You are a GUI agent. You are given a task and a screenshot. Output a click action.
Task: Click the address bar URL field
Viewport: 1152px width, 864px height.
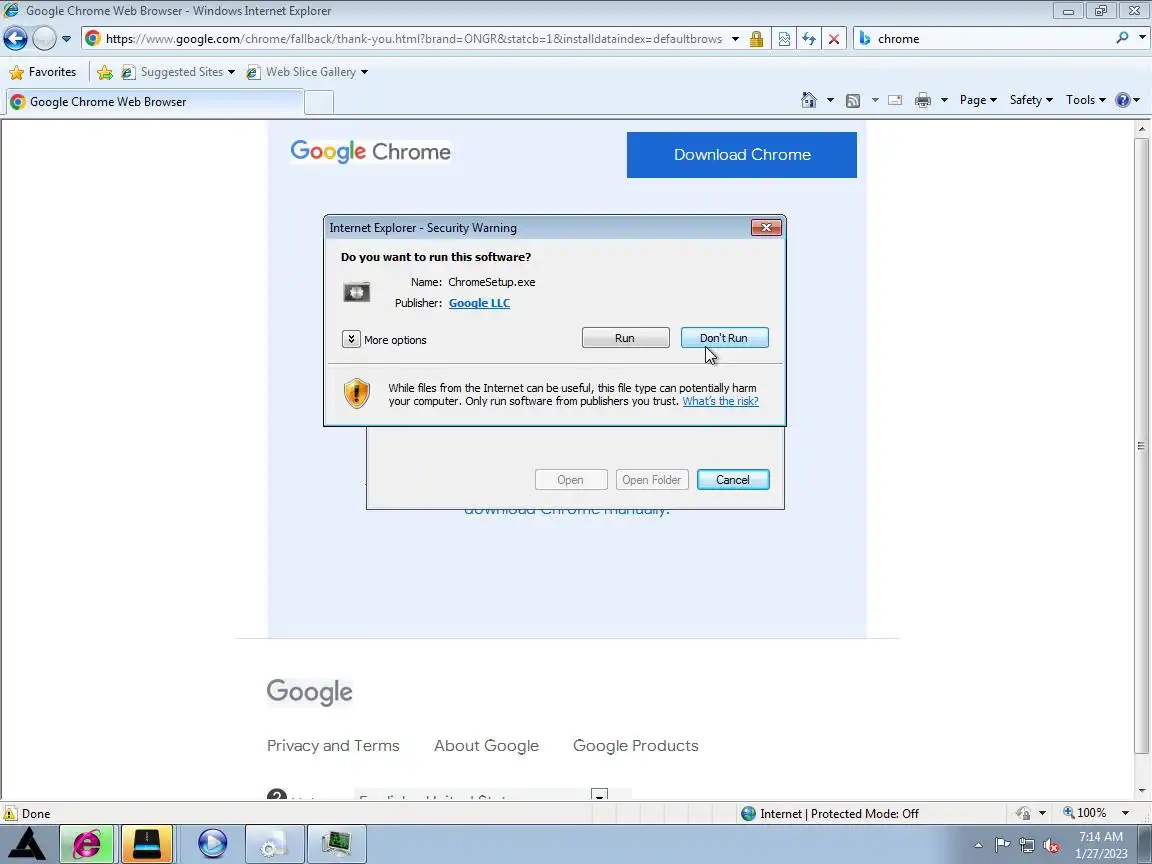pos(414,38)
